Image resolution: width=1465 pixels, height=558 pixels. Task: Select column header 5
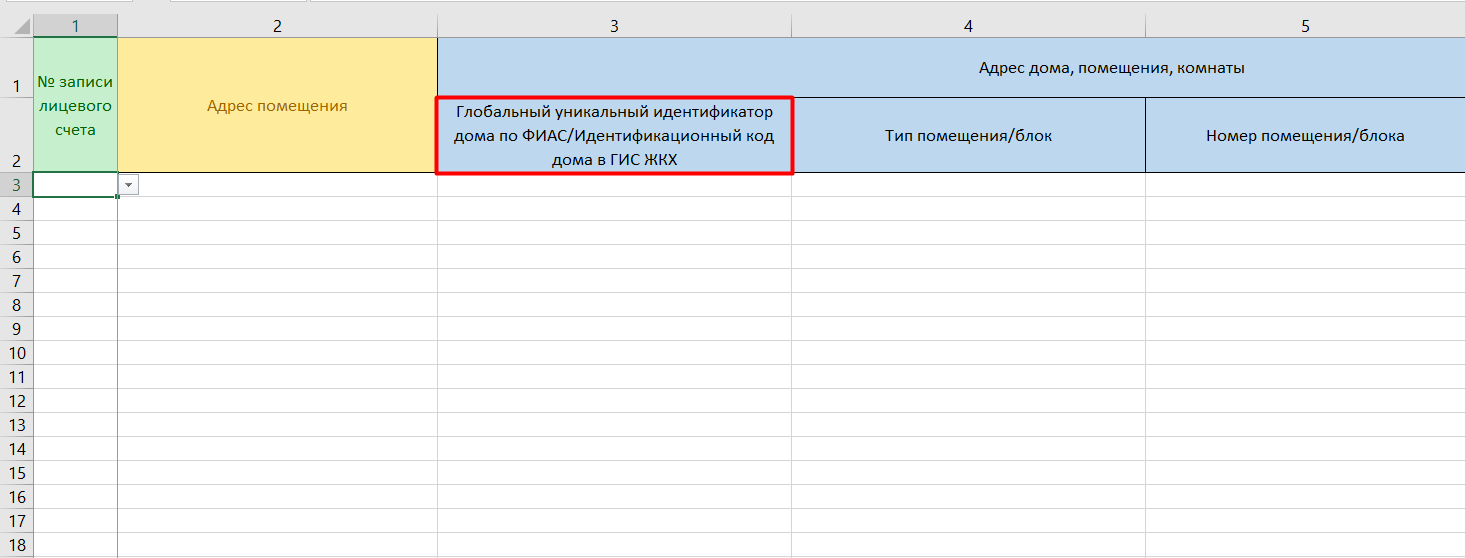click(x=1305, y=26)
